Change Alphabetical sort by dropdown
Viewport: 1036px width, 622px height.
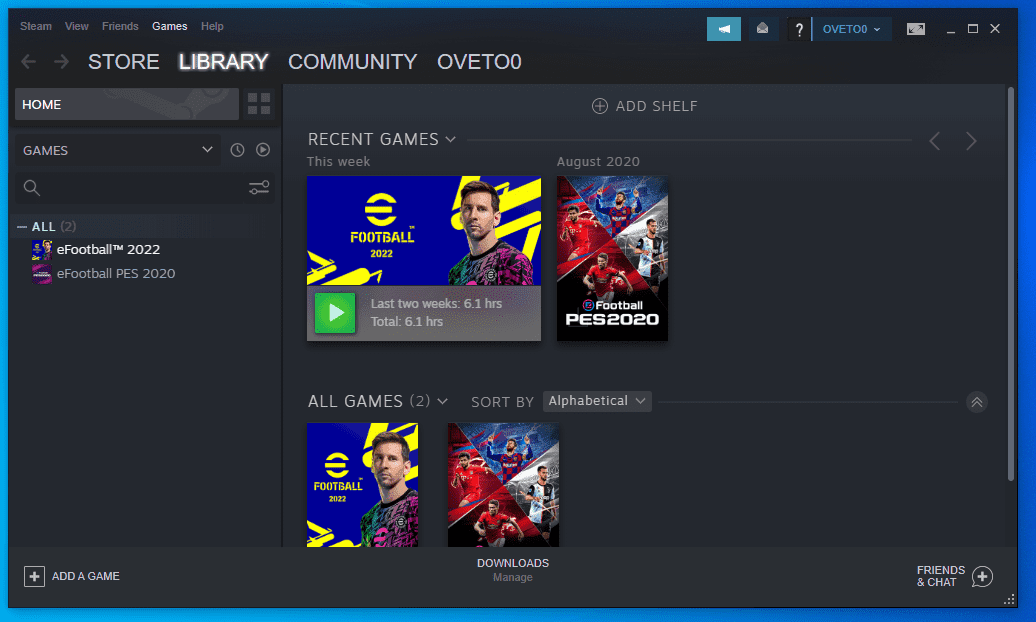tap(597, 401)
